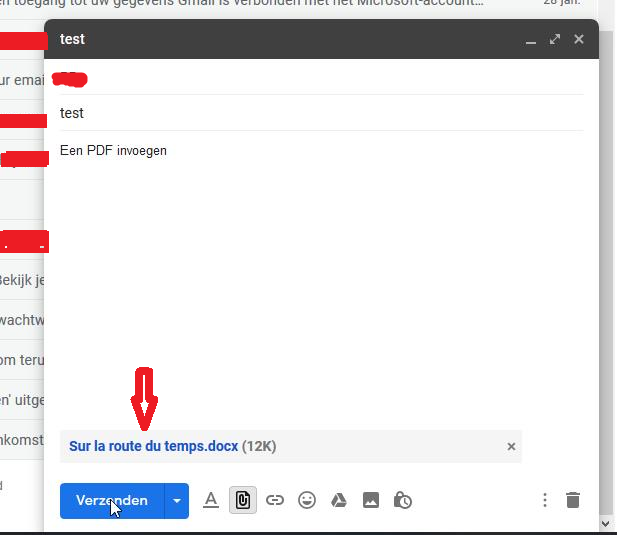Close the compose window
Screen dimensions: 617x535
[579, 40]
